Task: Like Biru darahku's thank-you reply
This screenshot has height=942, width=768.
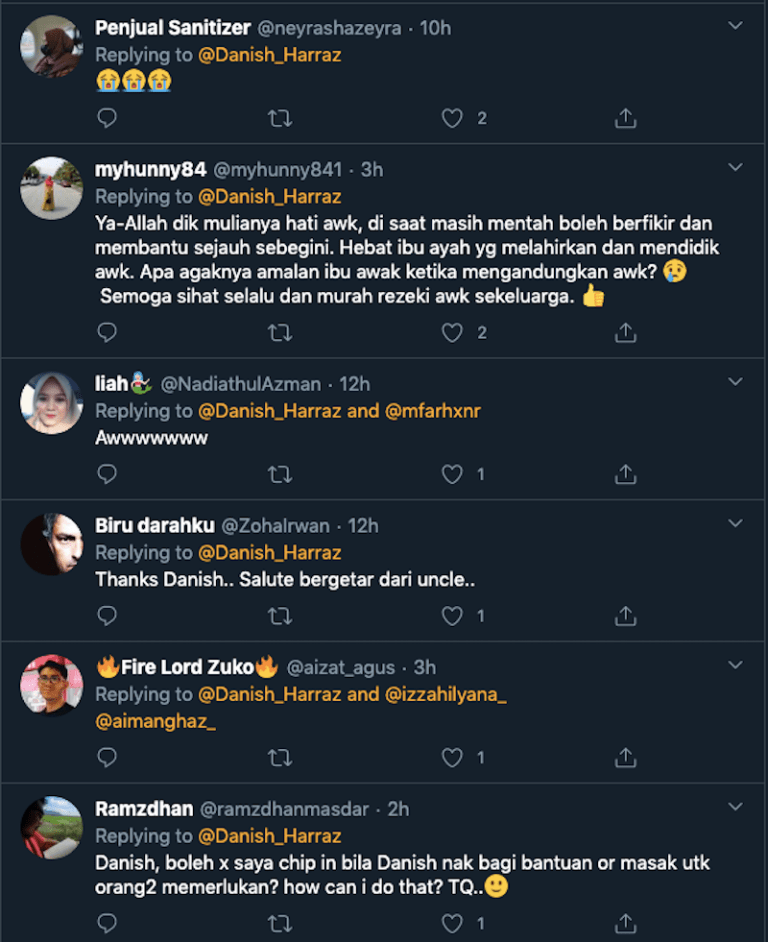Action: point(450,611)
